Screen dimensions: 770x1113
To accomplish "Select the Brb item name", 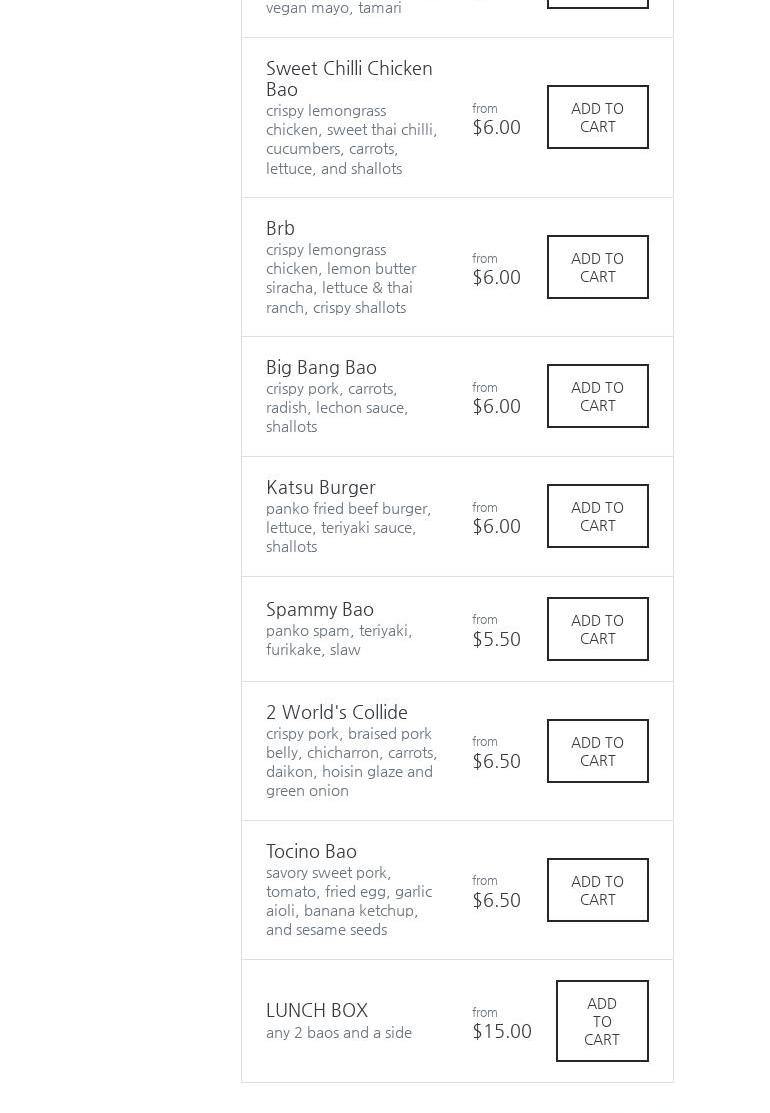I will [280, 228].
